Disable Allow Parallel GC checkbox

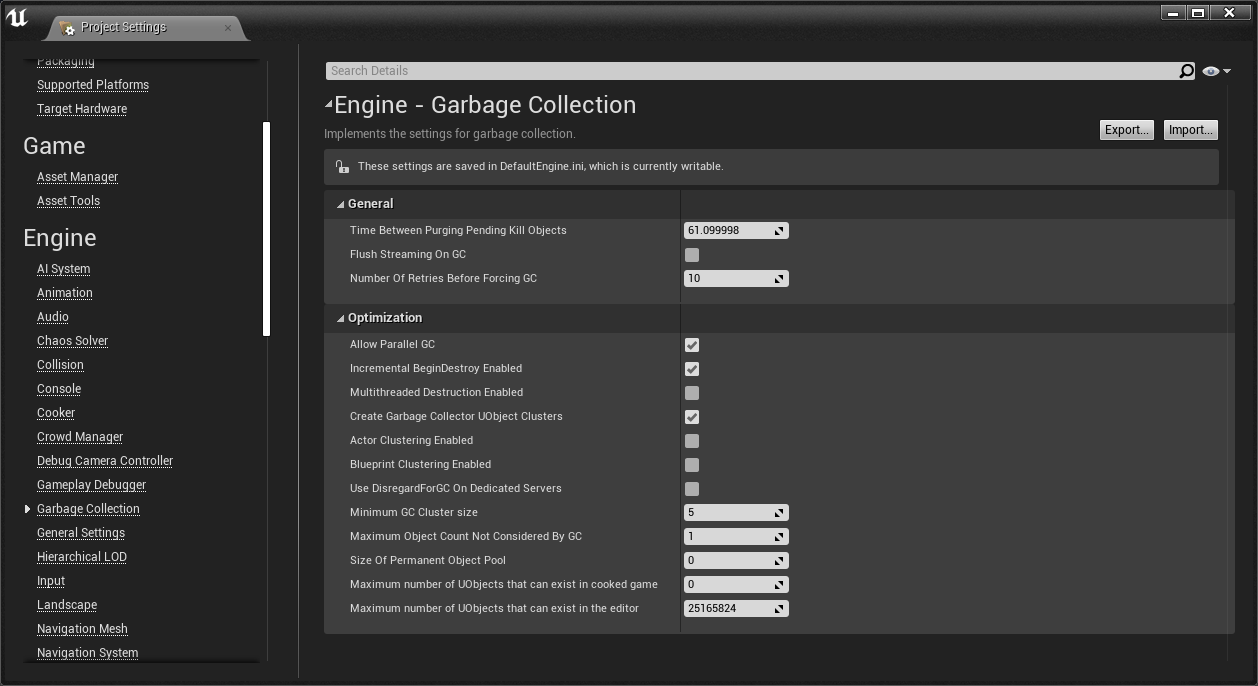coord(692,345)
